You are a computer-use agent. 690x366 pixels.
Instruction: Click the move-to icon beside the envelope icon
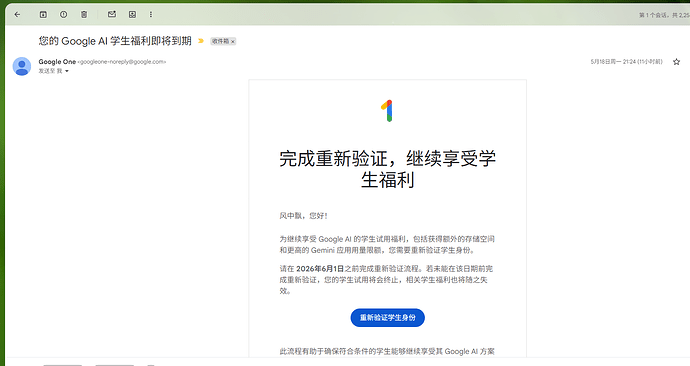[132, 15]
